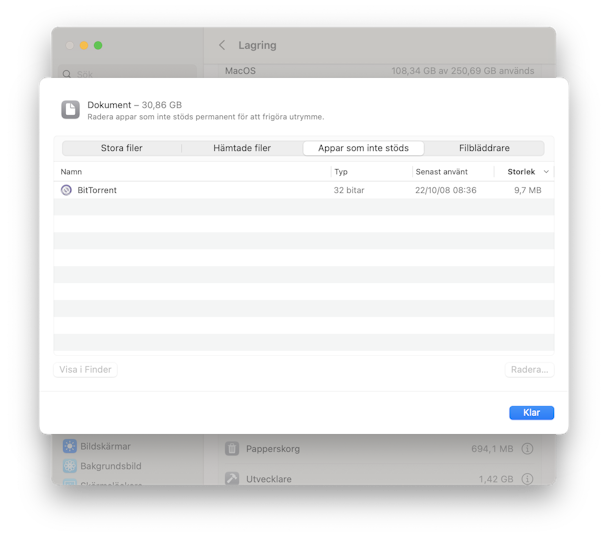
Task: Select the Appar som inte stöds tab
Action: coord(363,148)
